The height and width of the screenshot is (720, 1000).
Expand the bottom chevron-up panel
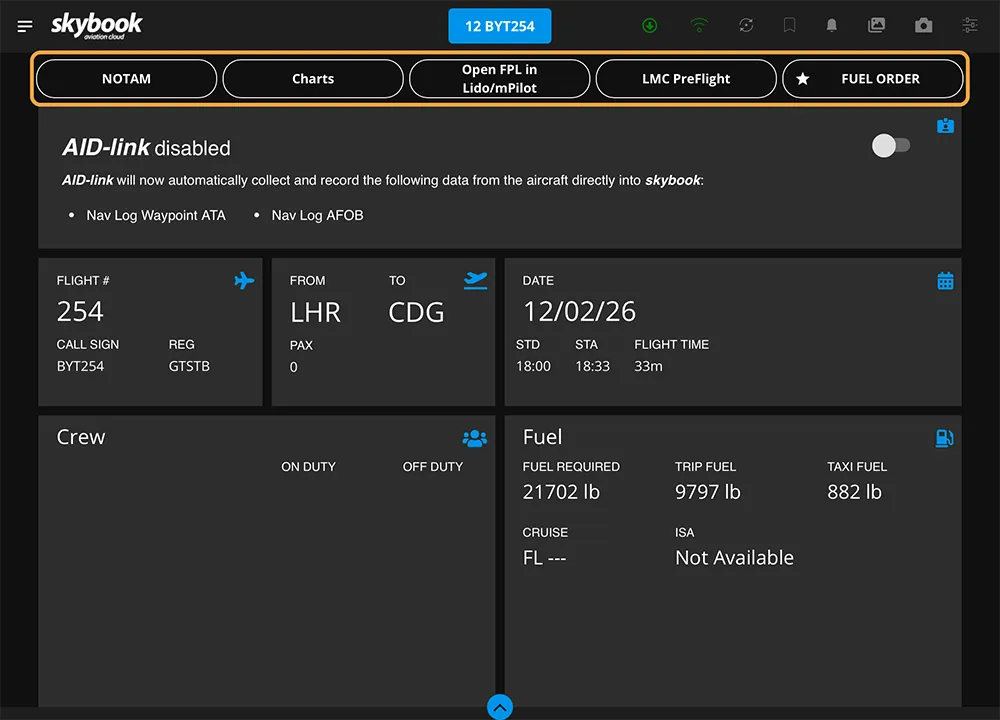click(500, 707)
